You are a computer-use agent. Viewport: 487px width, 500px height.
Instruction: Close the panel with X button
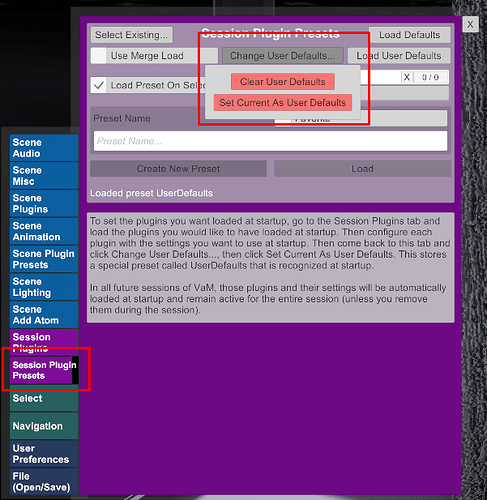pos(470,24)
